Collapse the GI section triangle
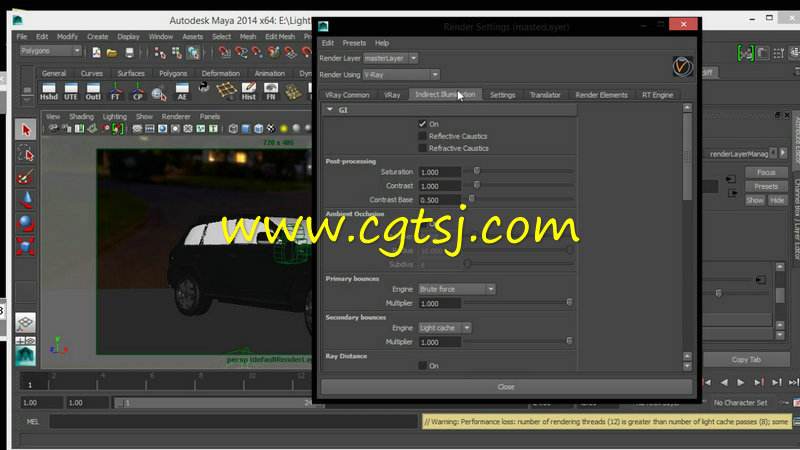The height and width of the screenshot is (450, 800). tap(330, 110)
